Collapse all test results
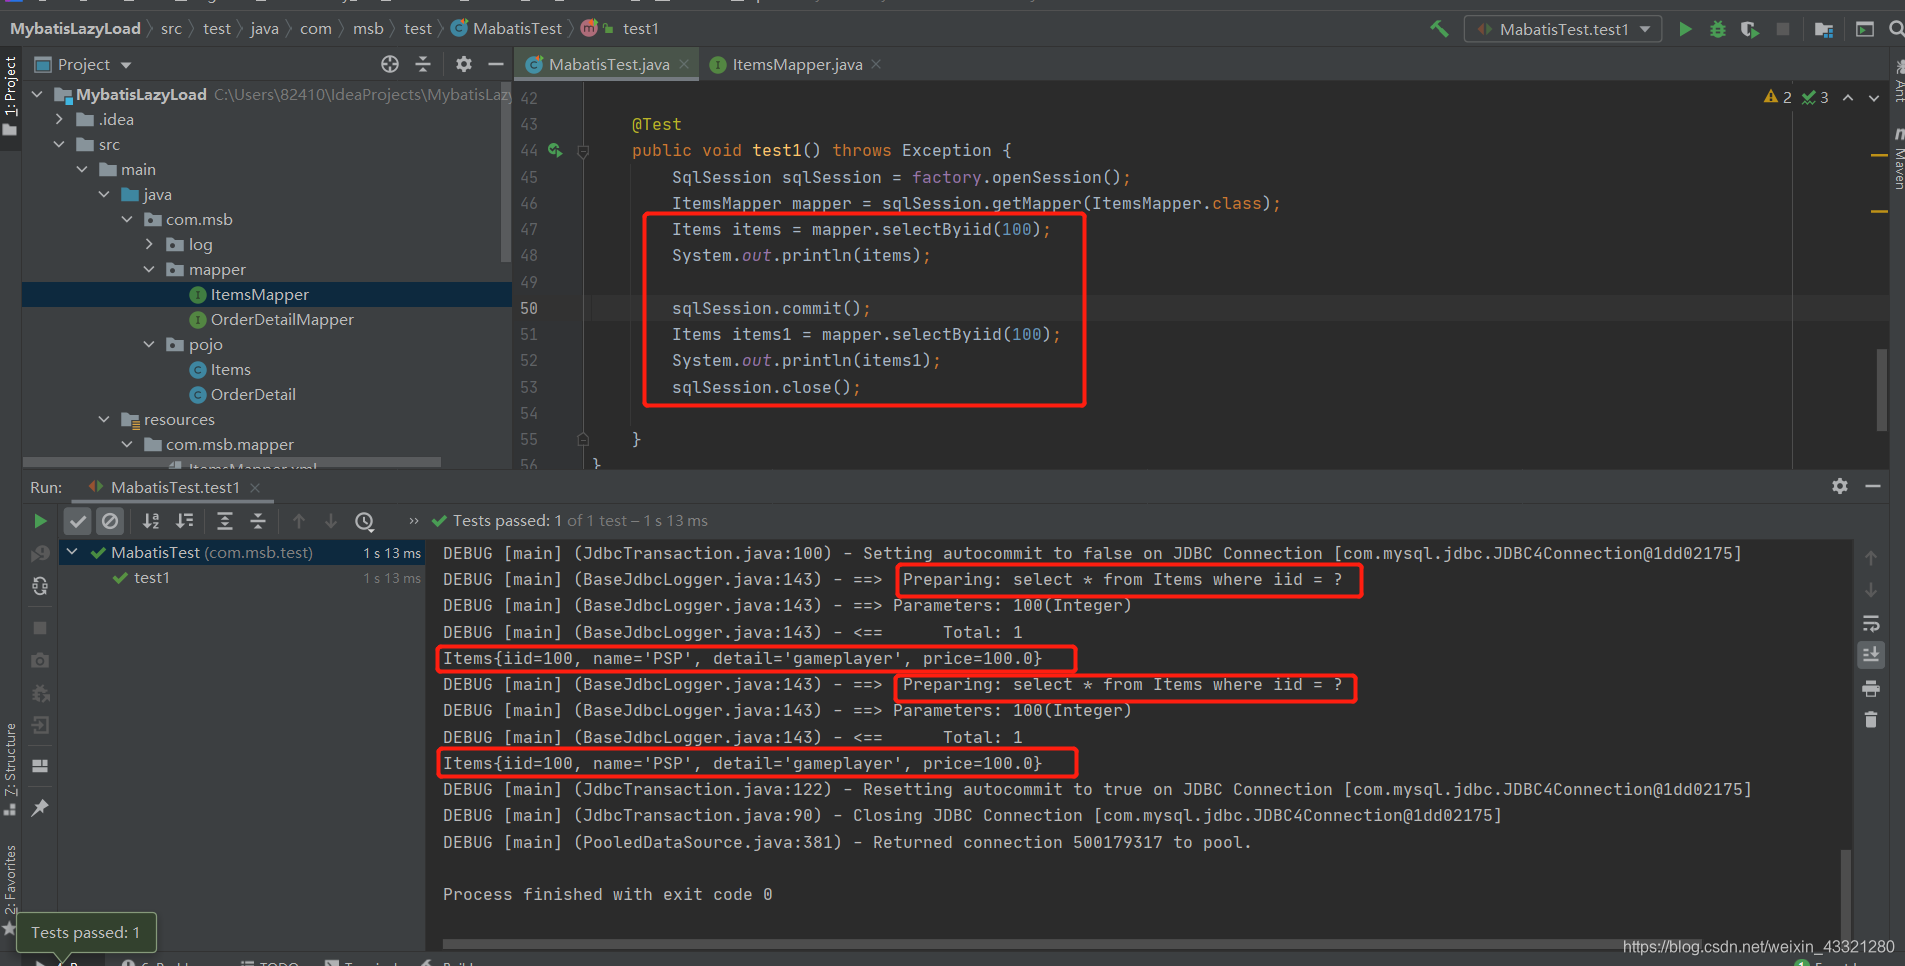This screenshot has width=1905, height=966. click(258, 521)
